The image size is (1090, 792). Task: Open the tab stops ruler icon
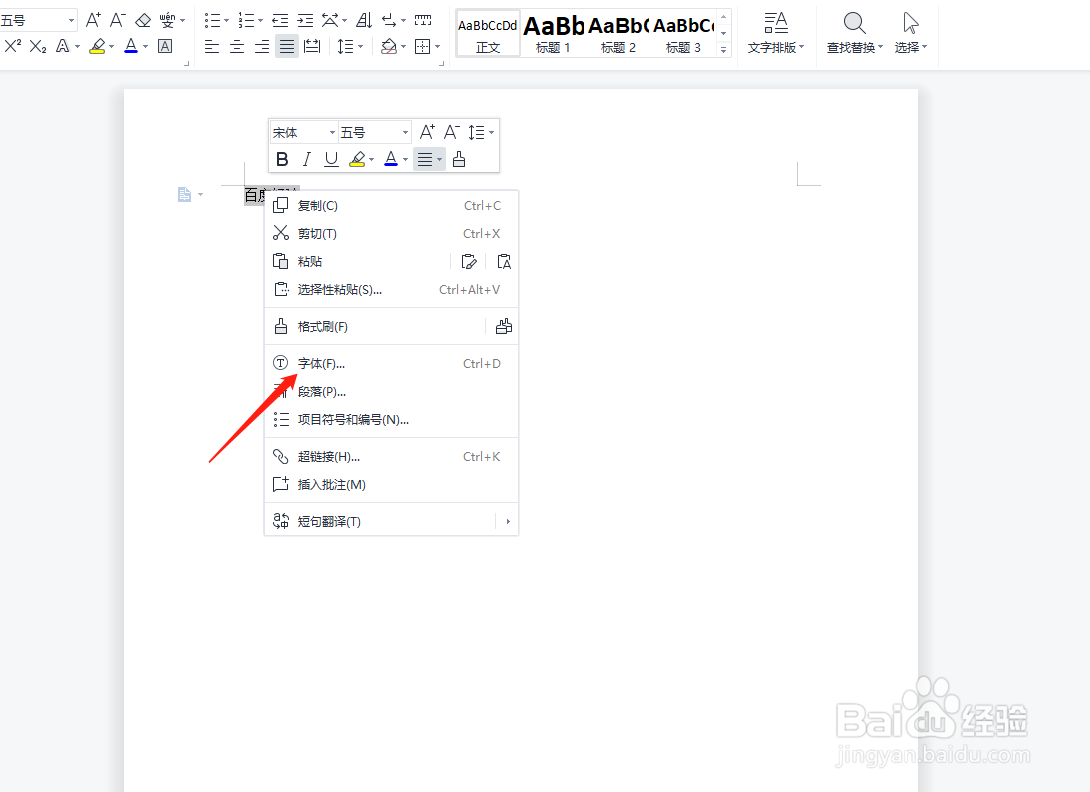point(423,20)
